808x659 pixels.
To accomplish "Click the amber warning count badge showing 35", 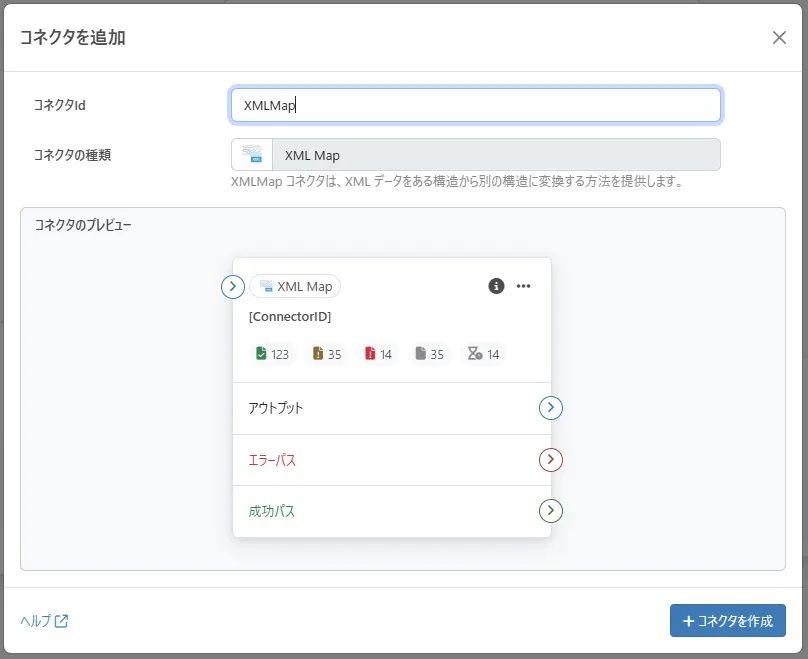I will point(327,353).
